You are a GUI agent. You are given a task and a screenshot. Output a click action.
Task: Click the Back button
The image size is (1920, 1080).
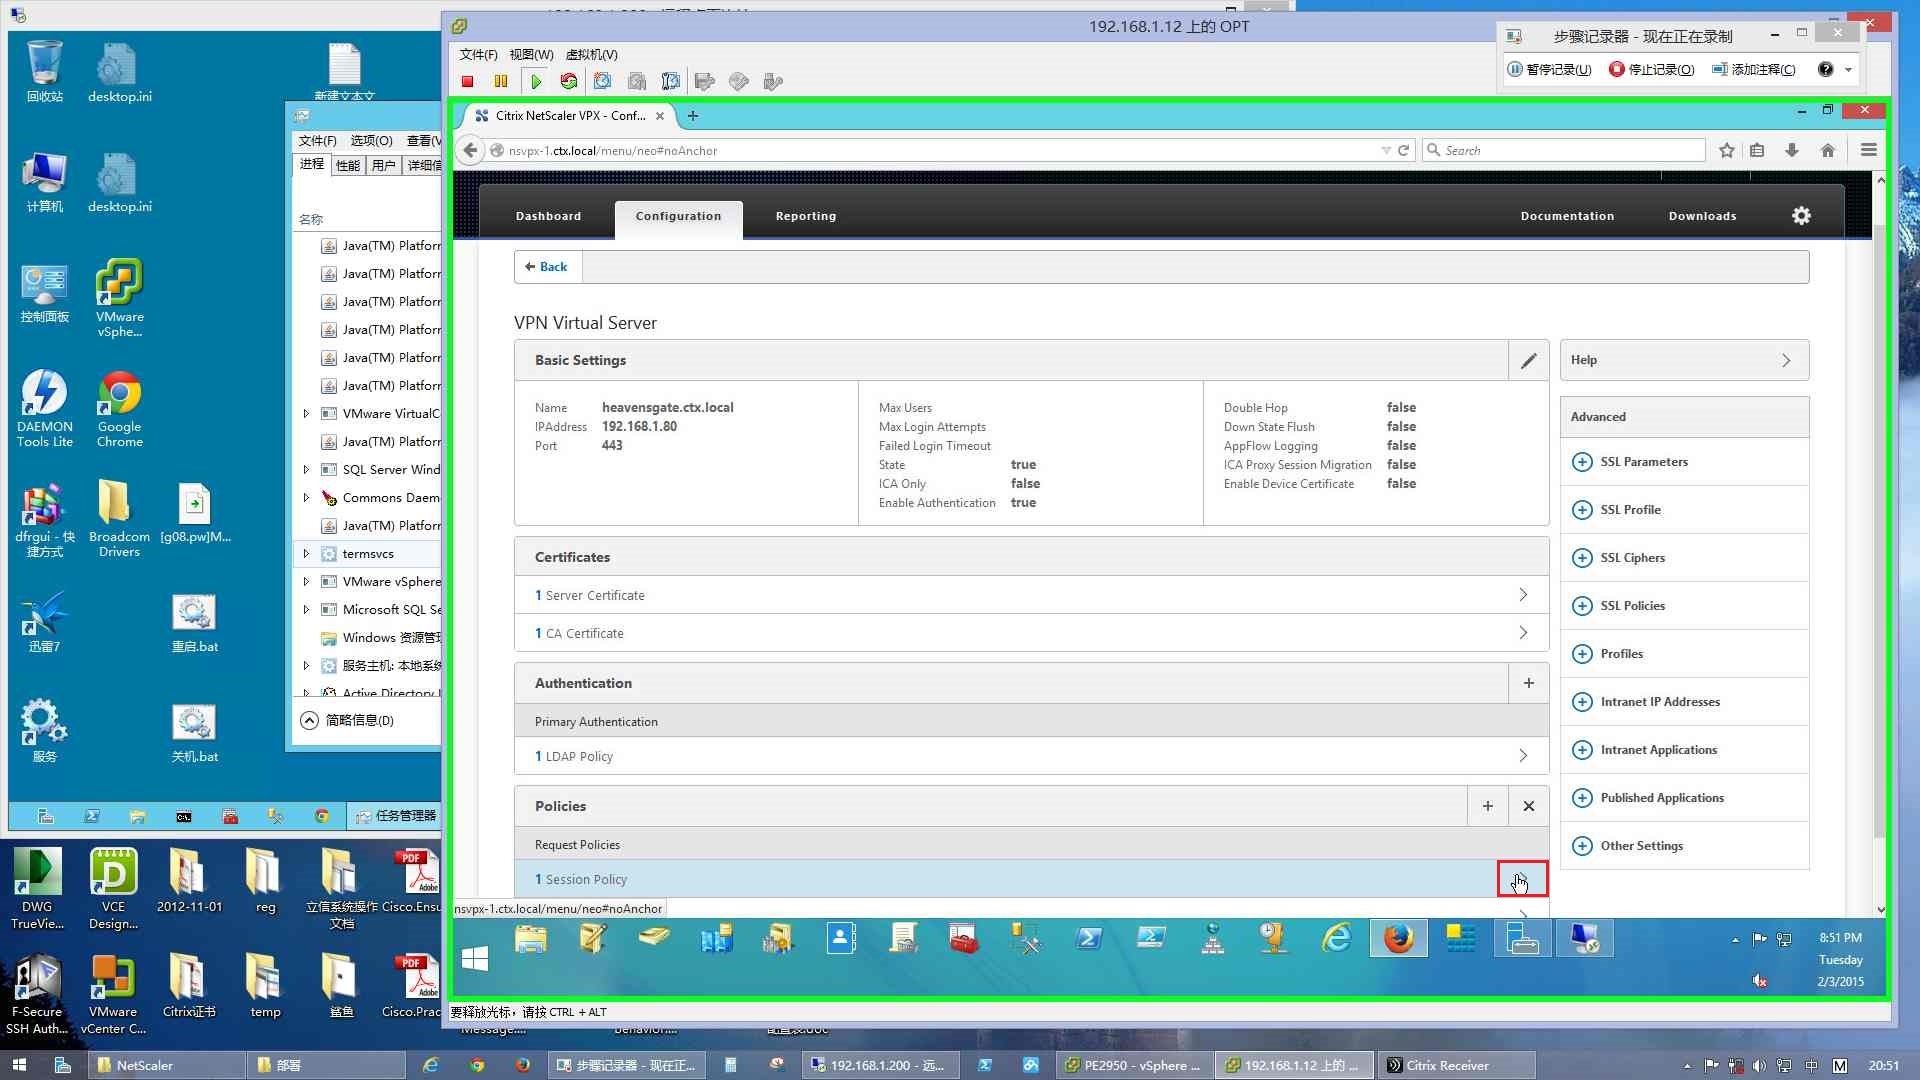pyautogui.click(x=547, y=267)
